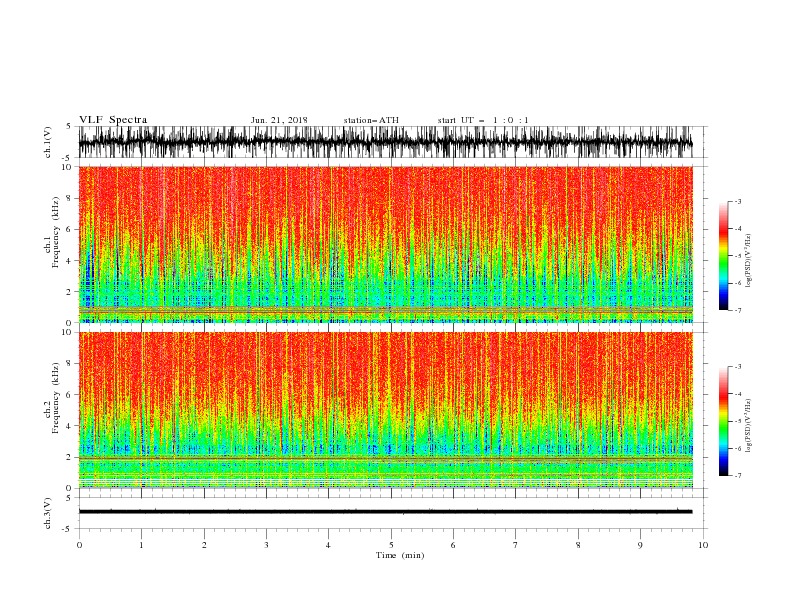The height and width of the screenshot is (612, 792).
Task: Click the ch.1 spectrogram panel
Action: [x=386, y=244]
